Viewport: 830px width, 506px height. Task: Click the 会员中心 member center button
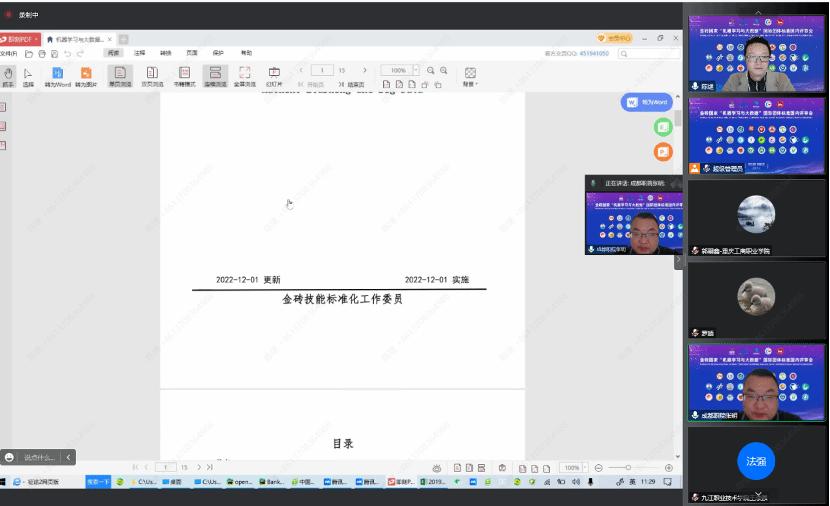614,39
